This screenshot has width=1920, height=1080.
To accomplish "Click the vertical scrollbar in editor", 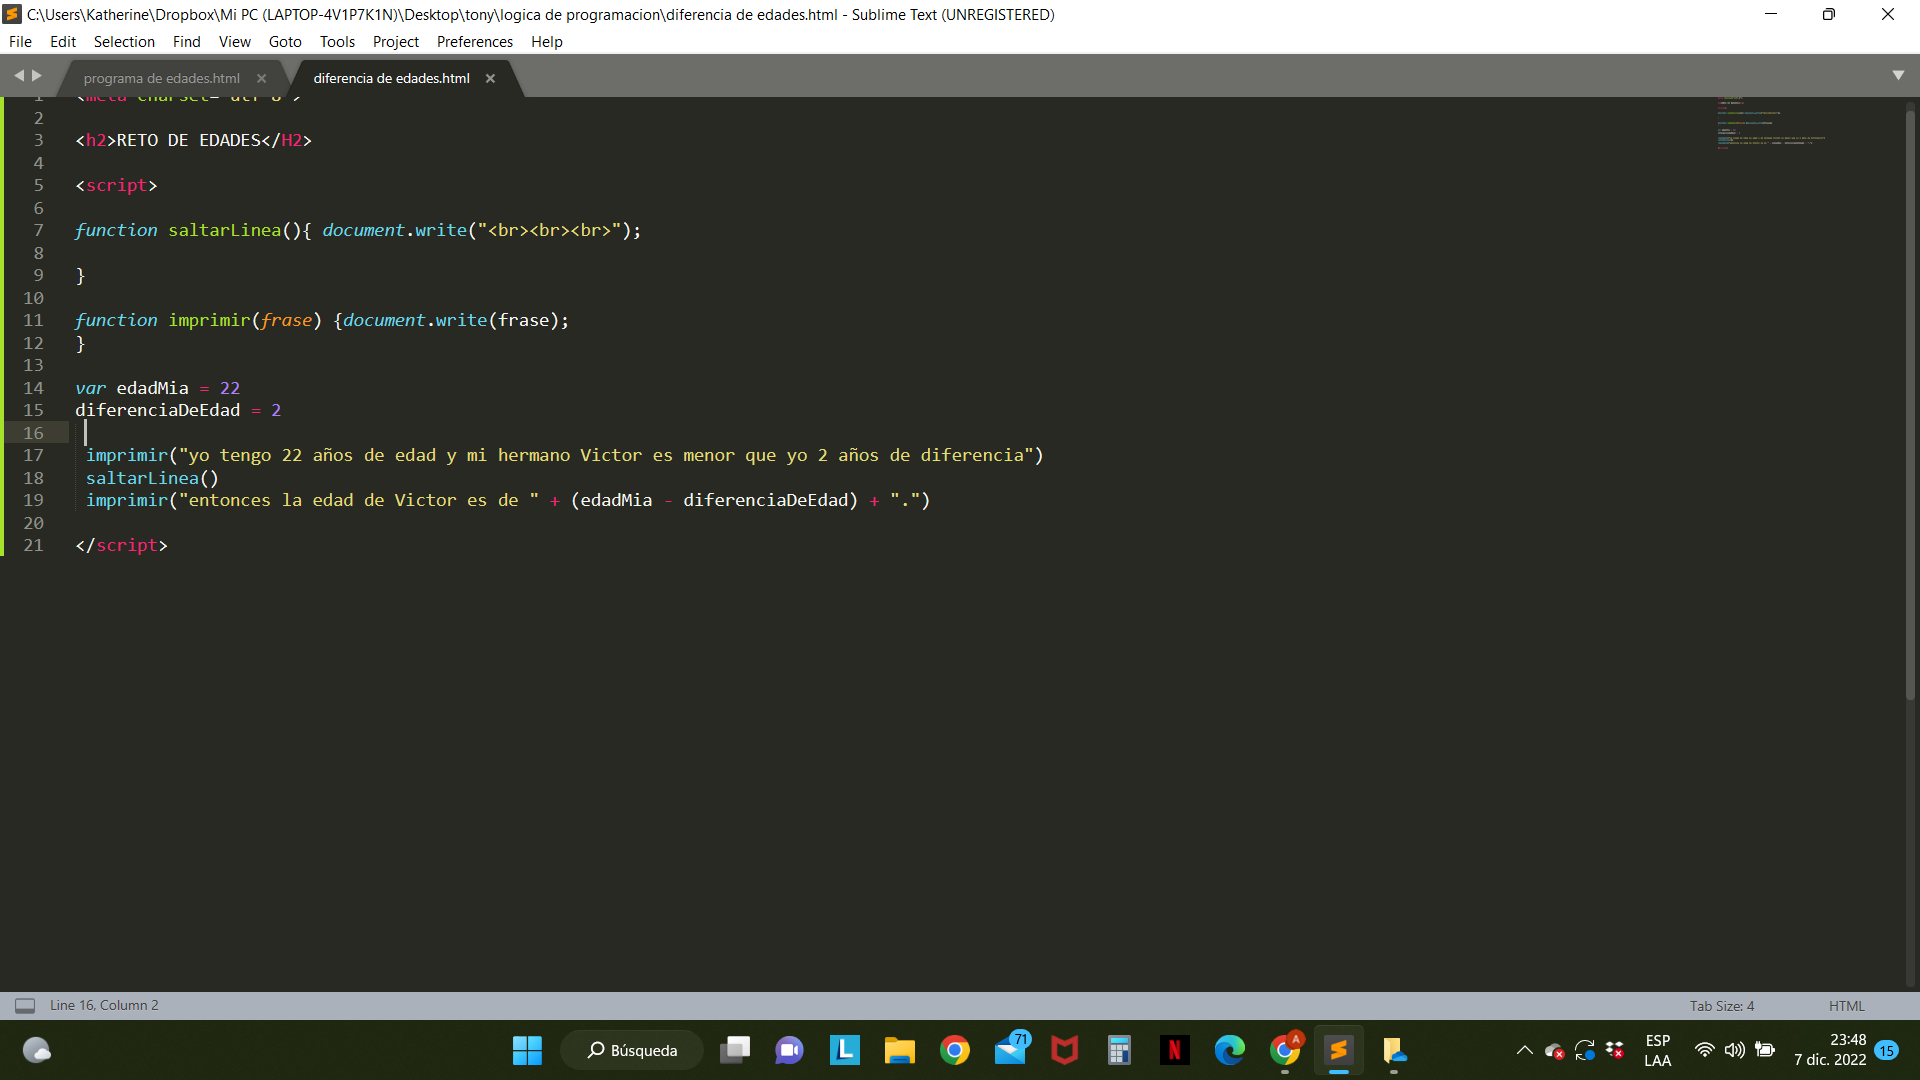I will [x=1909, y=400].
